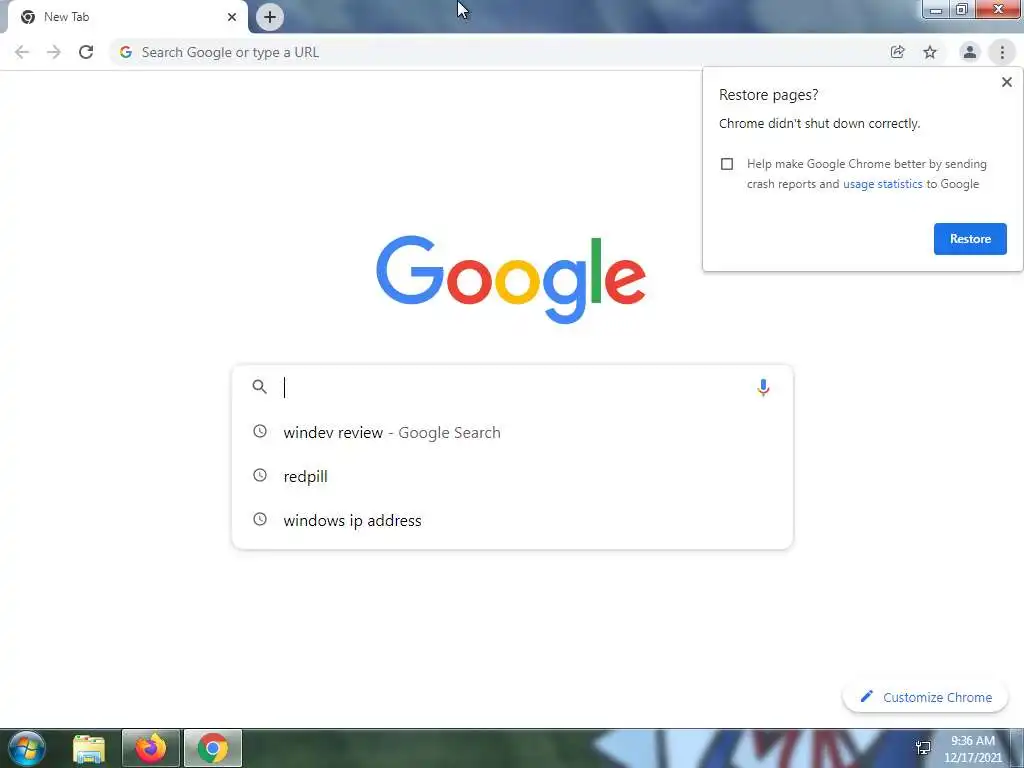Open the Chrome profile avatar menu
This screenshot has height=768, width=1024.
(x=970, y=52)
